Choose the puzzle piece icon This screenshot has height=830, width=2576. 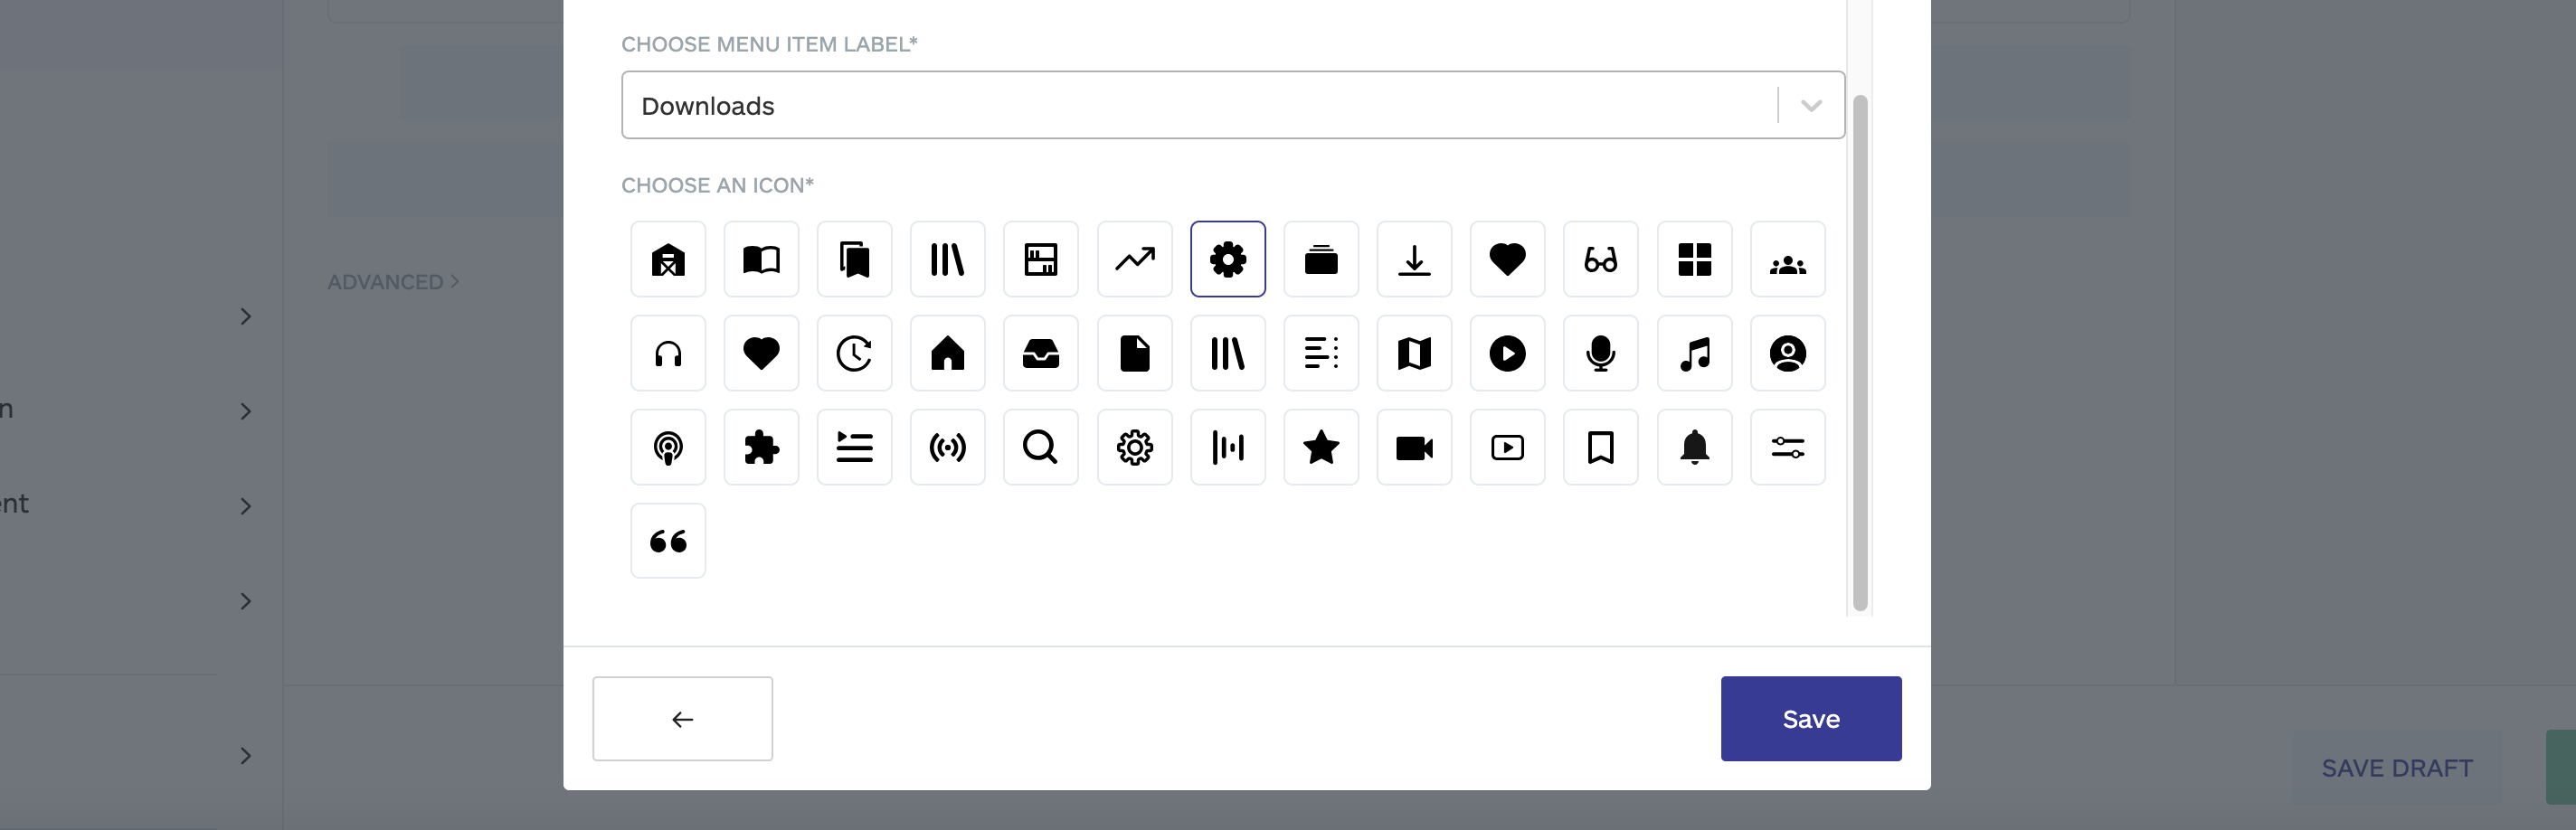pos(760,447)
